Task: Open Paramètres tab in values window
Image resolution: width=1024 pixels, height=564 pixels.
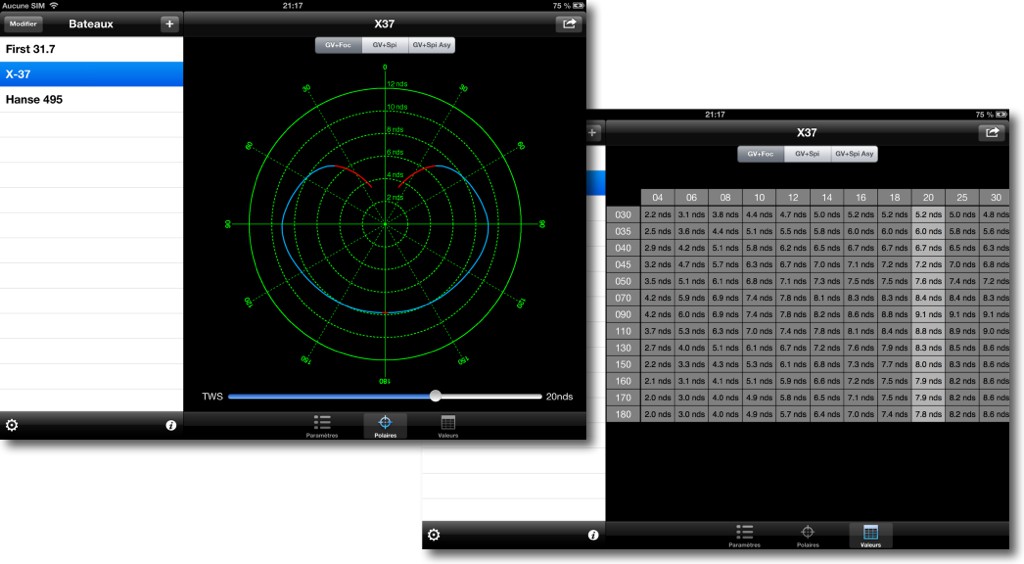Action: tap(744, 536)
